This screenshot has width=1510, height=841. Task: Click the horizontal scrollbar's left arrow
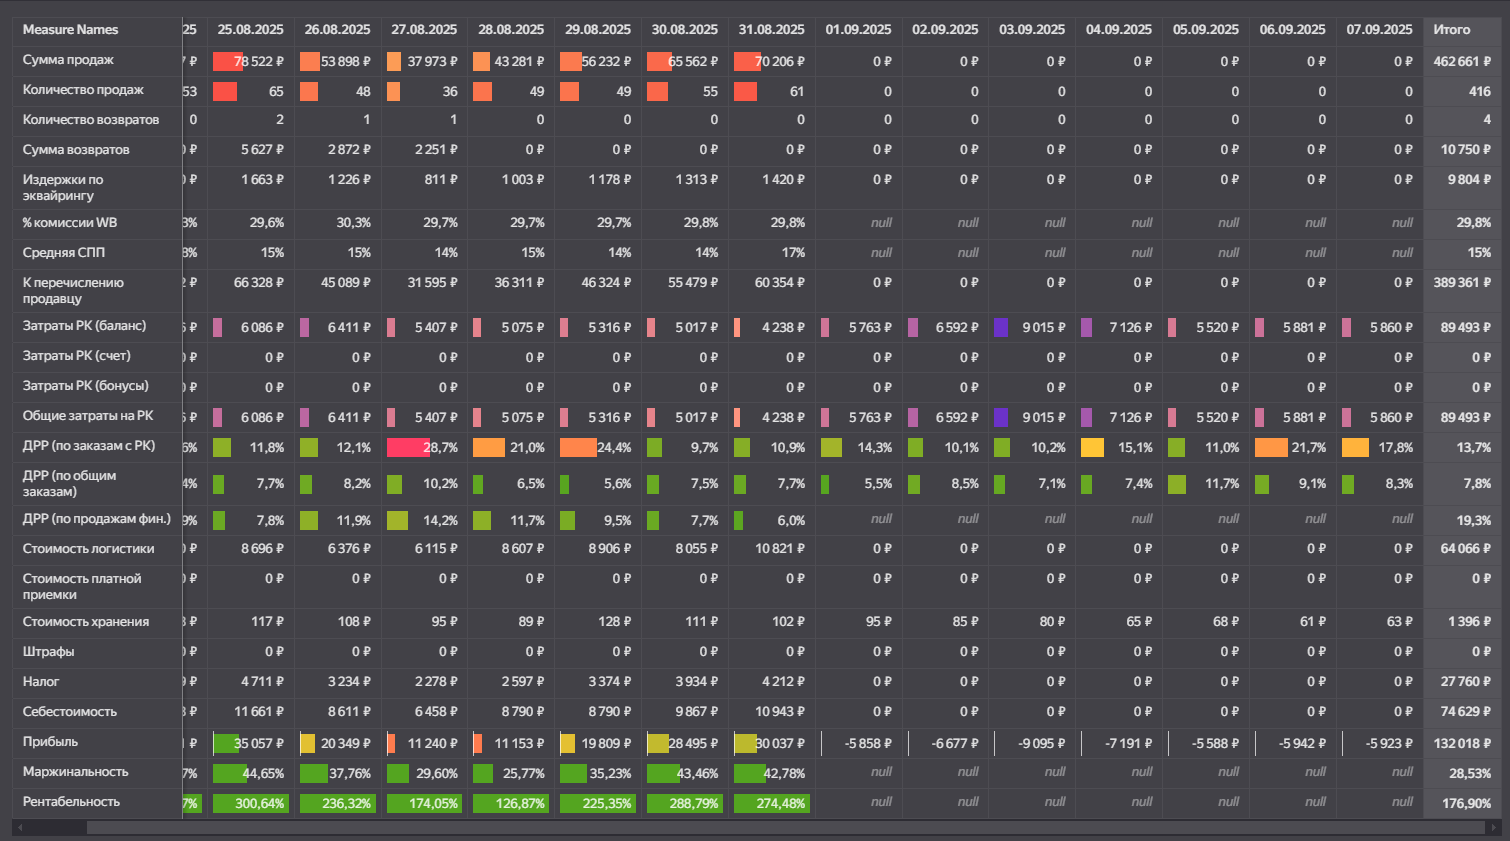click(x=19, y=828)
